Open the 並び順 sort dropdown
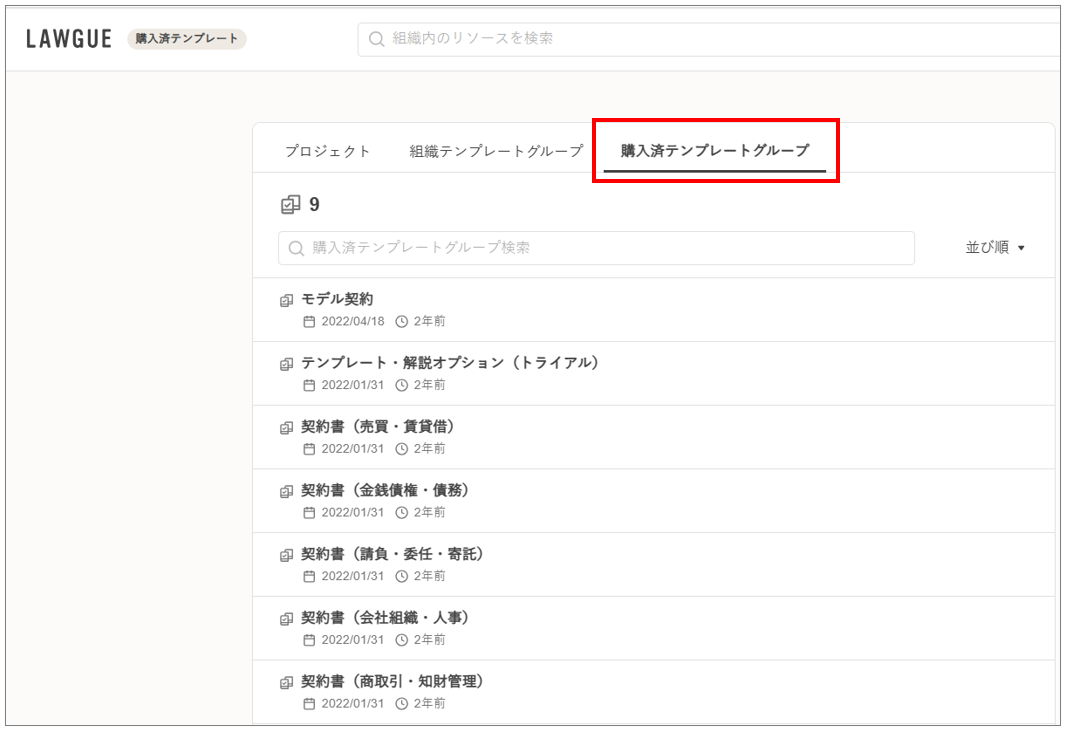 tap(994, 248)
